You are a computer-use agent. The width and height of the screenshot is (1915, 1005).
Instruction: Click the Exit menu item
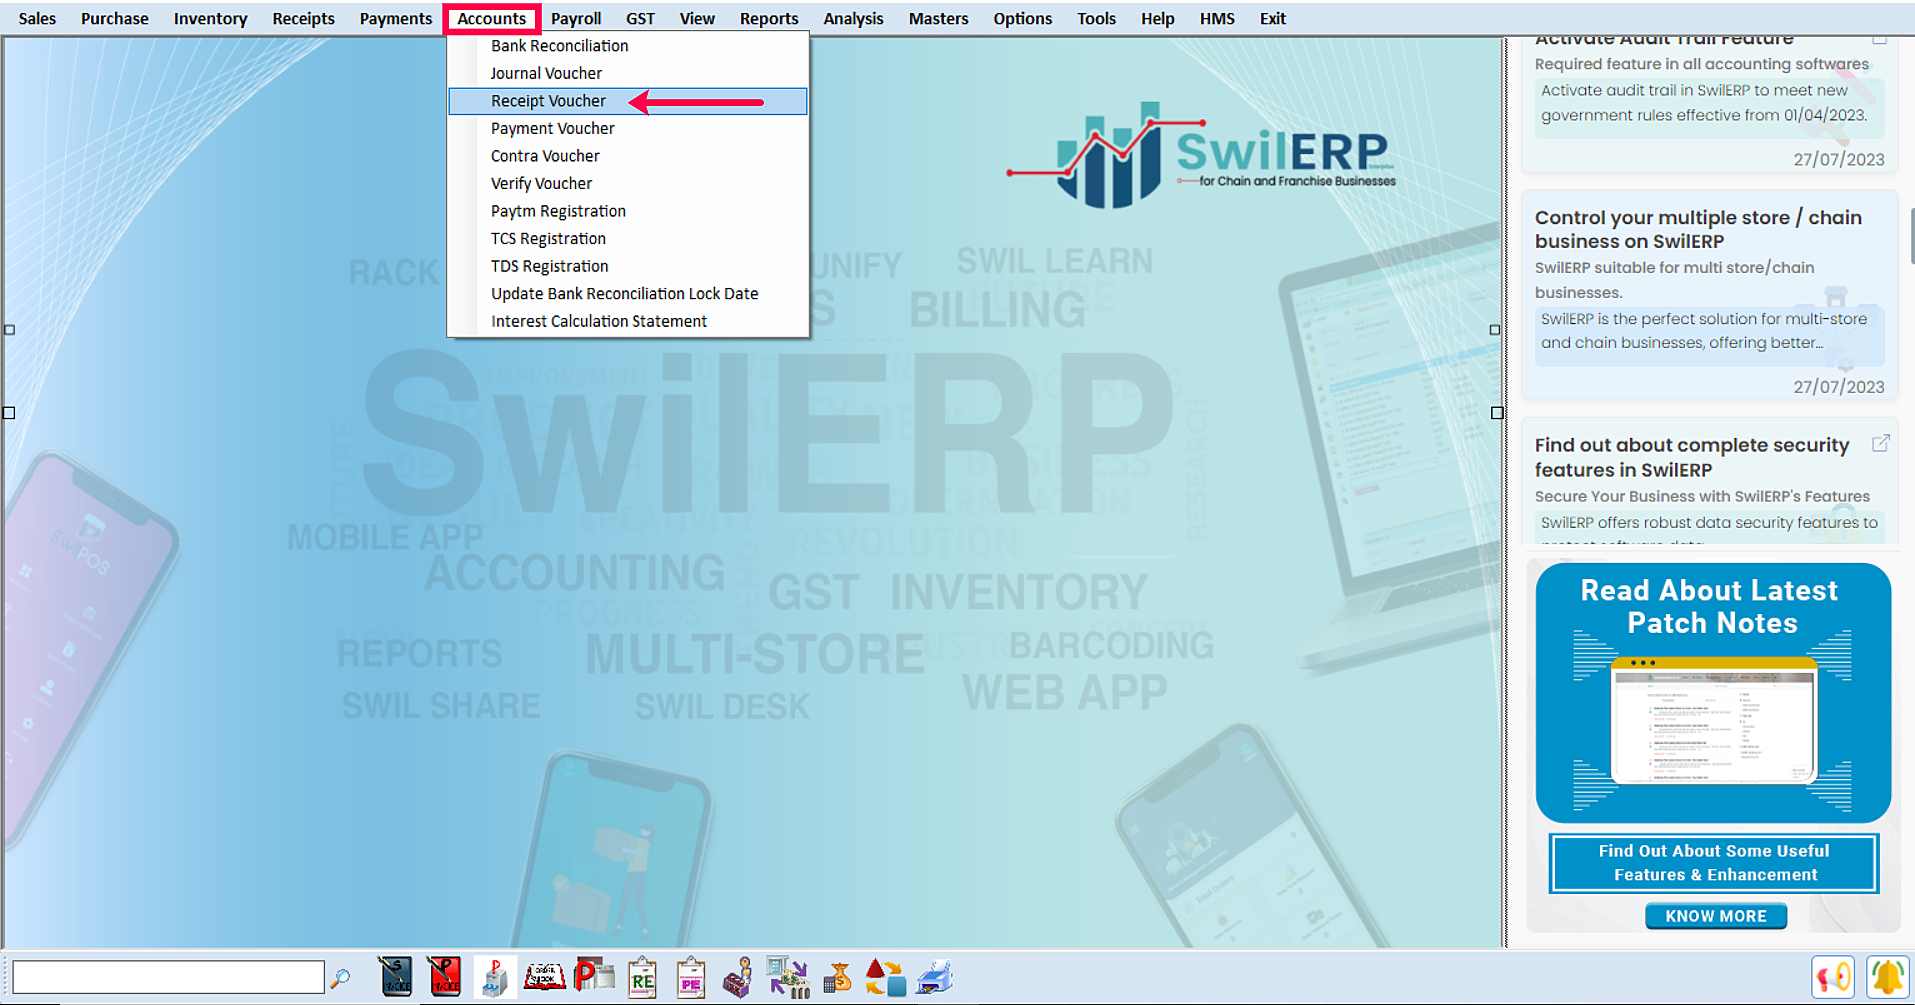click(x=1272, y=18)
